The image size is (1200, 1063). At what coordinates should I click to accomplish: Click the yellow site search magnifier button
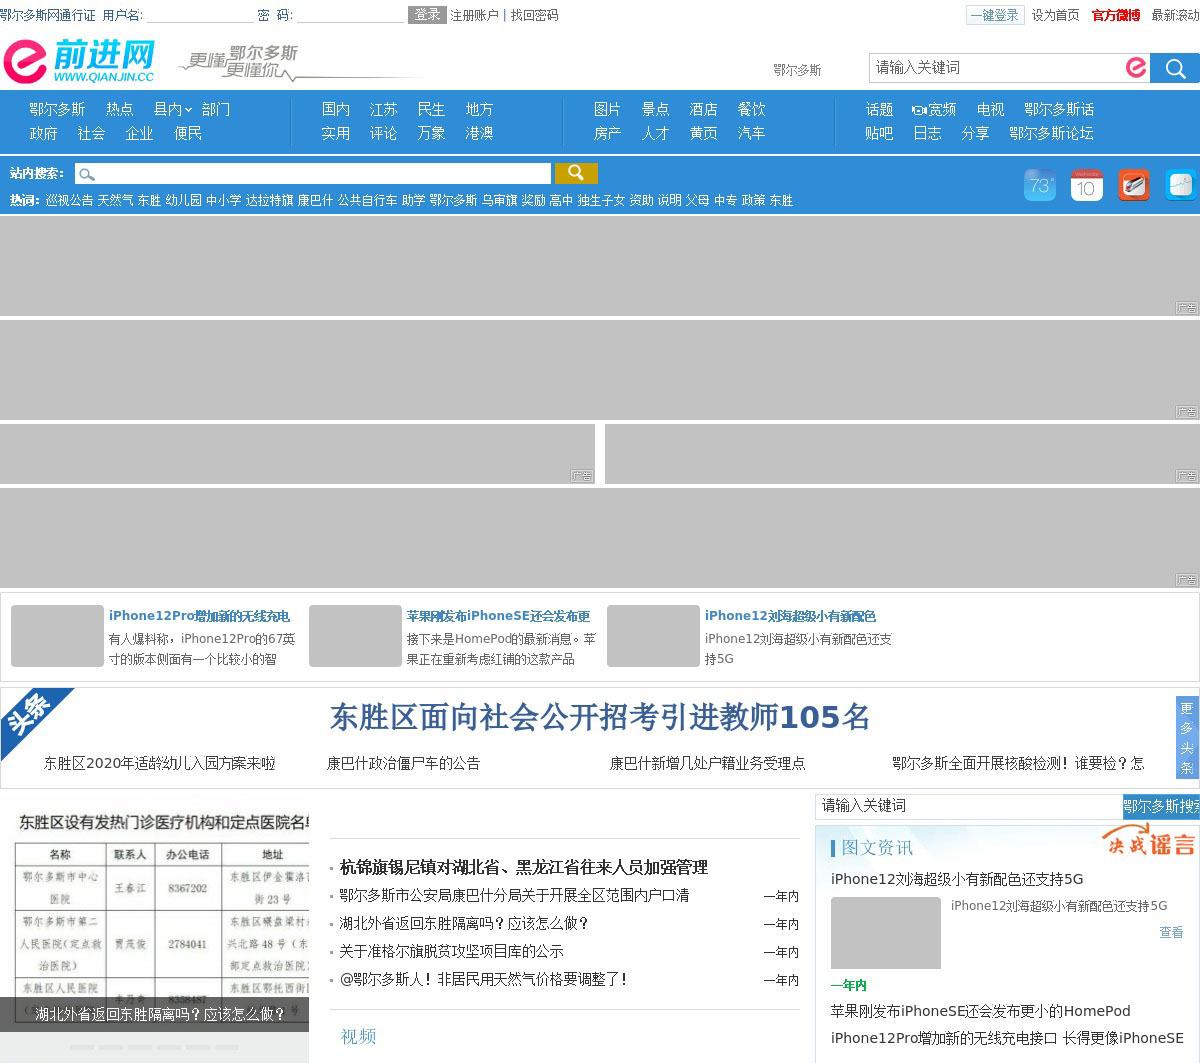576,173
